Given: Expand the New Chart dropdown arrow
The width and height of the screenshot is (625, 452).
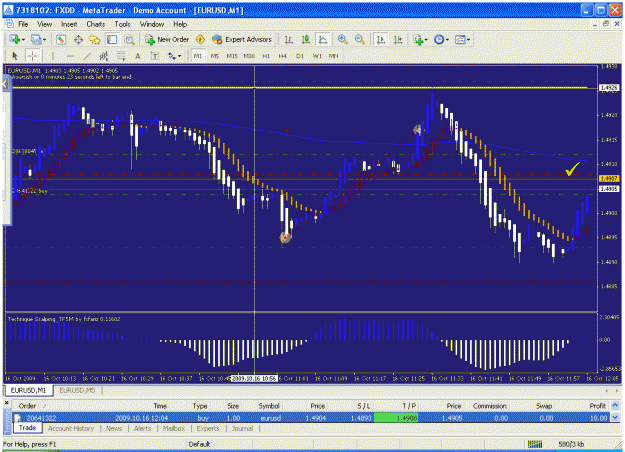Looking at the screenshot, I should click(23, 40).
